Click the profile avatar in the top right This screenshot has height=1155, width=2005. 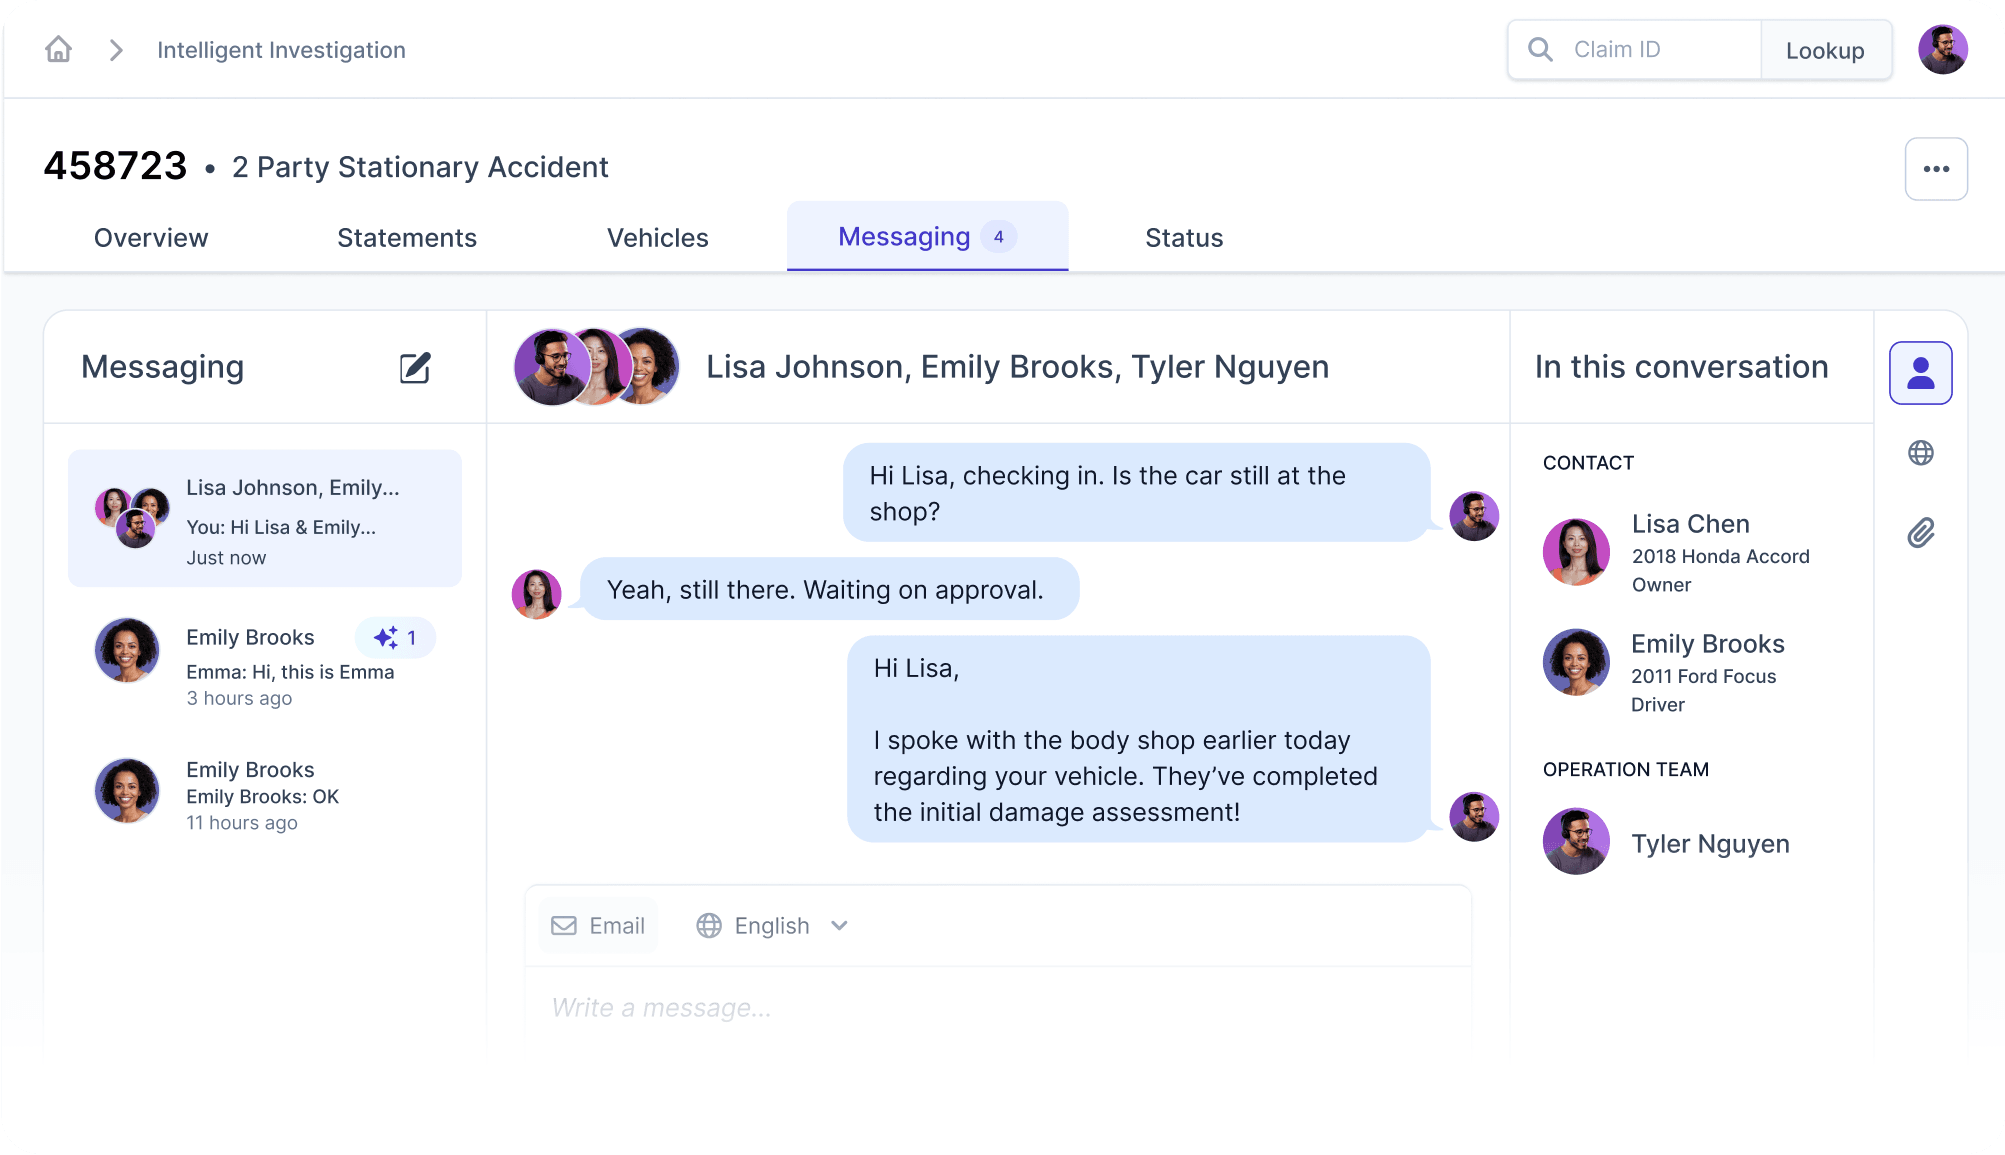(1942, 48)
